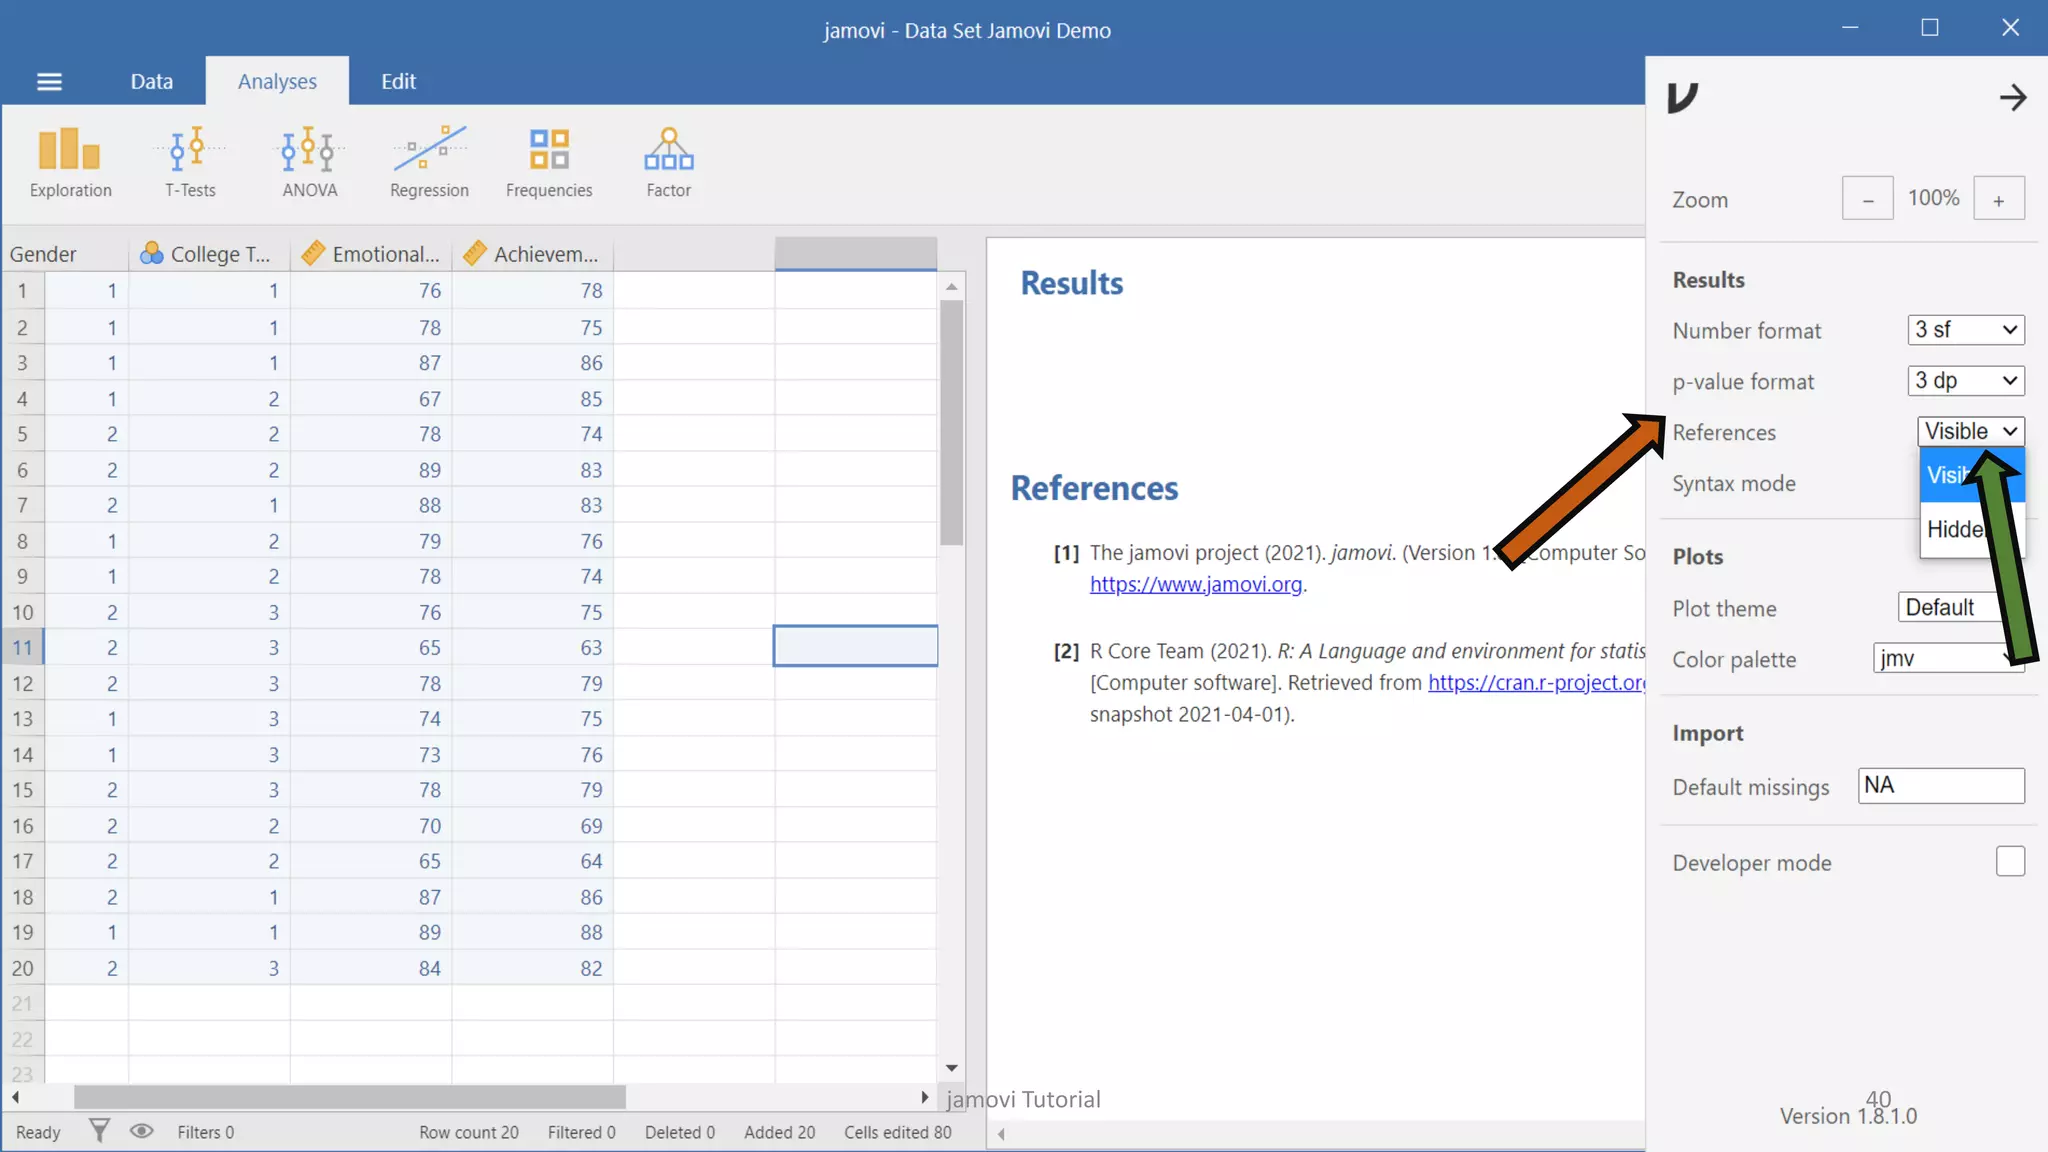Enable the Developer mode checkbox

[2009, 861]
